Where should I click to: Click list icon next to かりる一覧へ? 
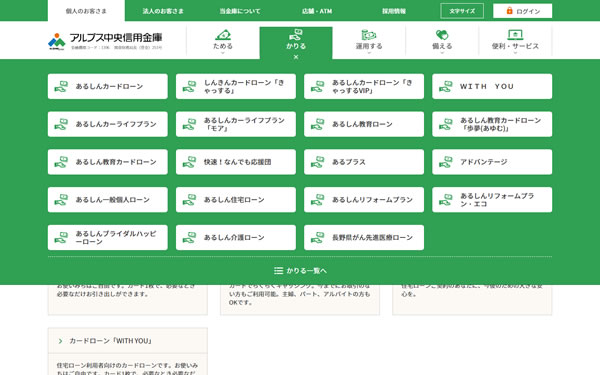pos(279,271)
